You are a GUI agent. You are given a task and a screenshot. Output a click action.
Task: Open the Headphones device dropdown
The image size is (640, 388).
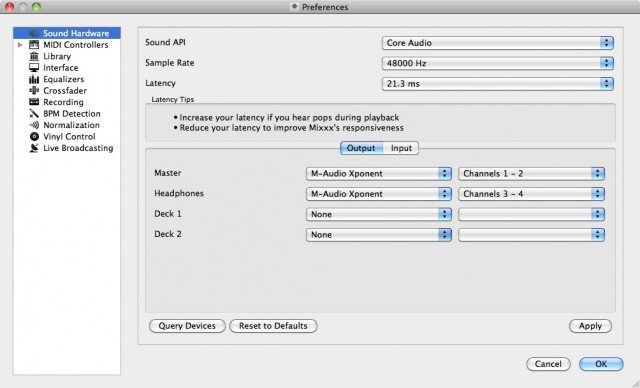[x=379, y=194]
